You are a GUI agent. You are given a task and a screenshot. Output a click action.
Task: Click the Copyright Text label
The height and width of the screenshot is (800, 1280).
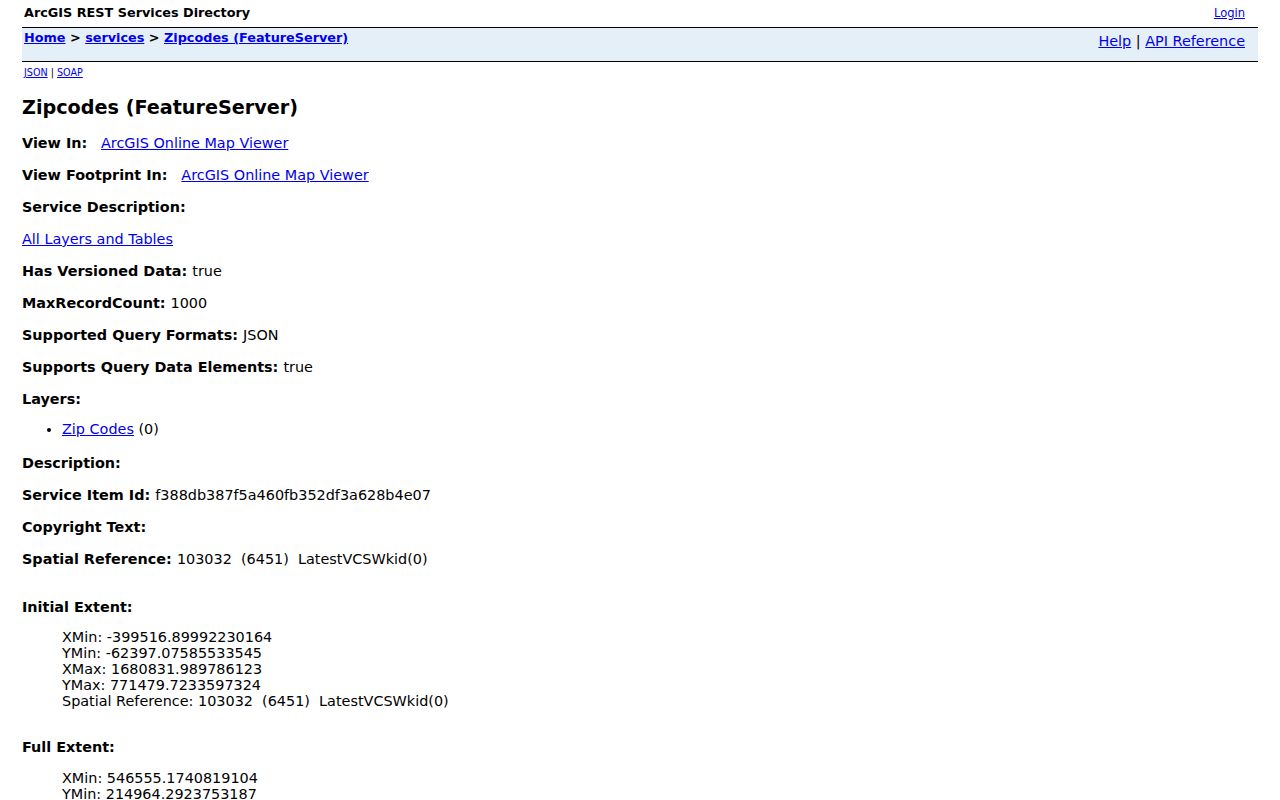(x=84, y=527)
